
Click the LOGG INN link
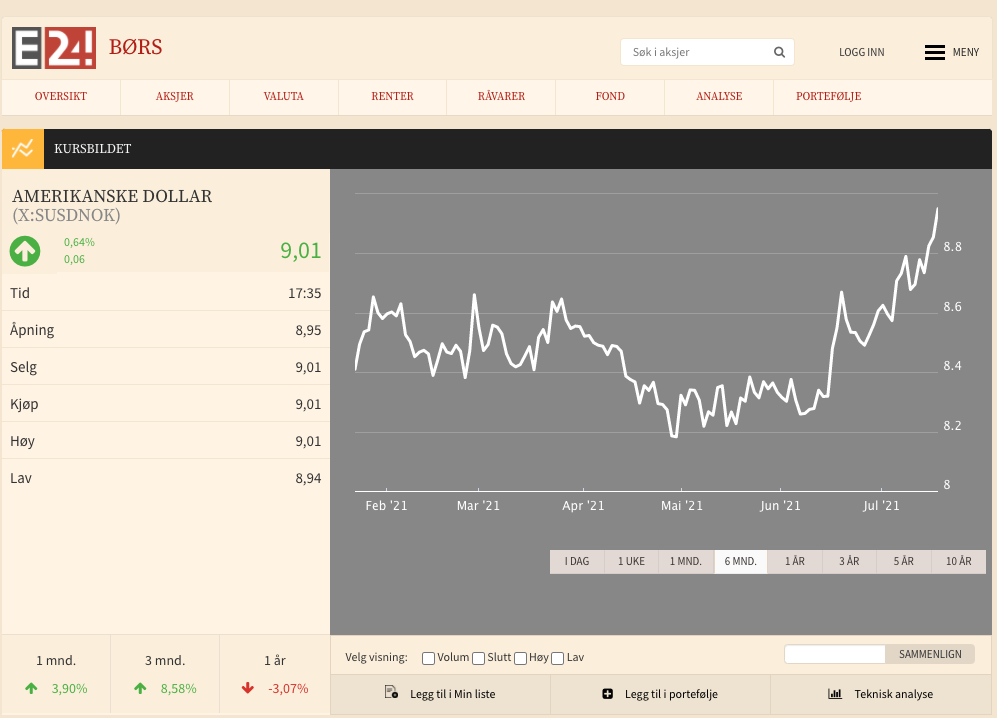[861, 53]
